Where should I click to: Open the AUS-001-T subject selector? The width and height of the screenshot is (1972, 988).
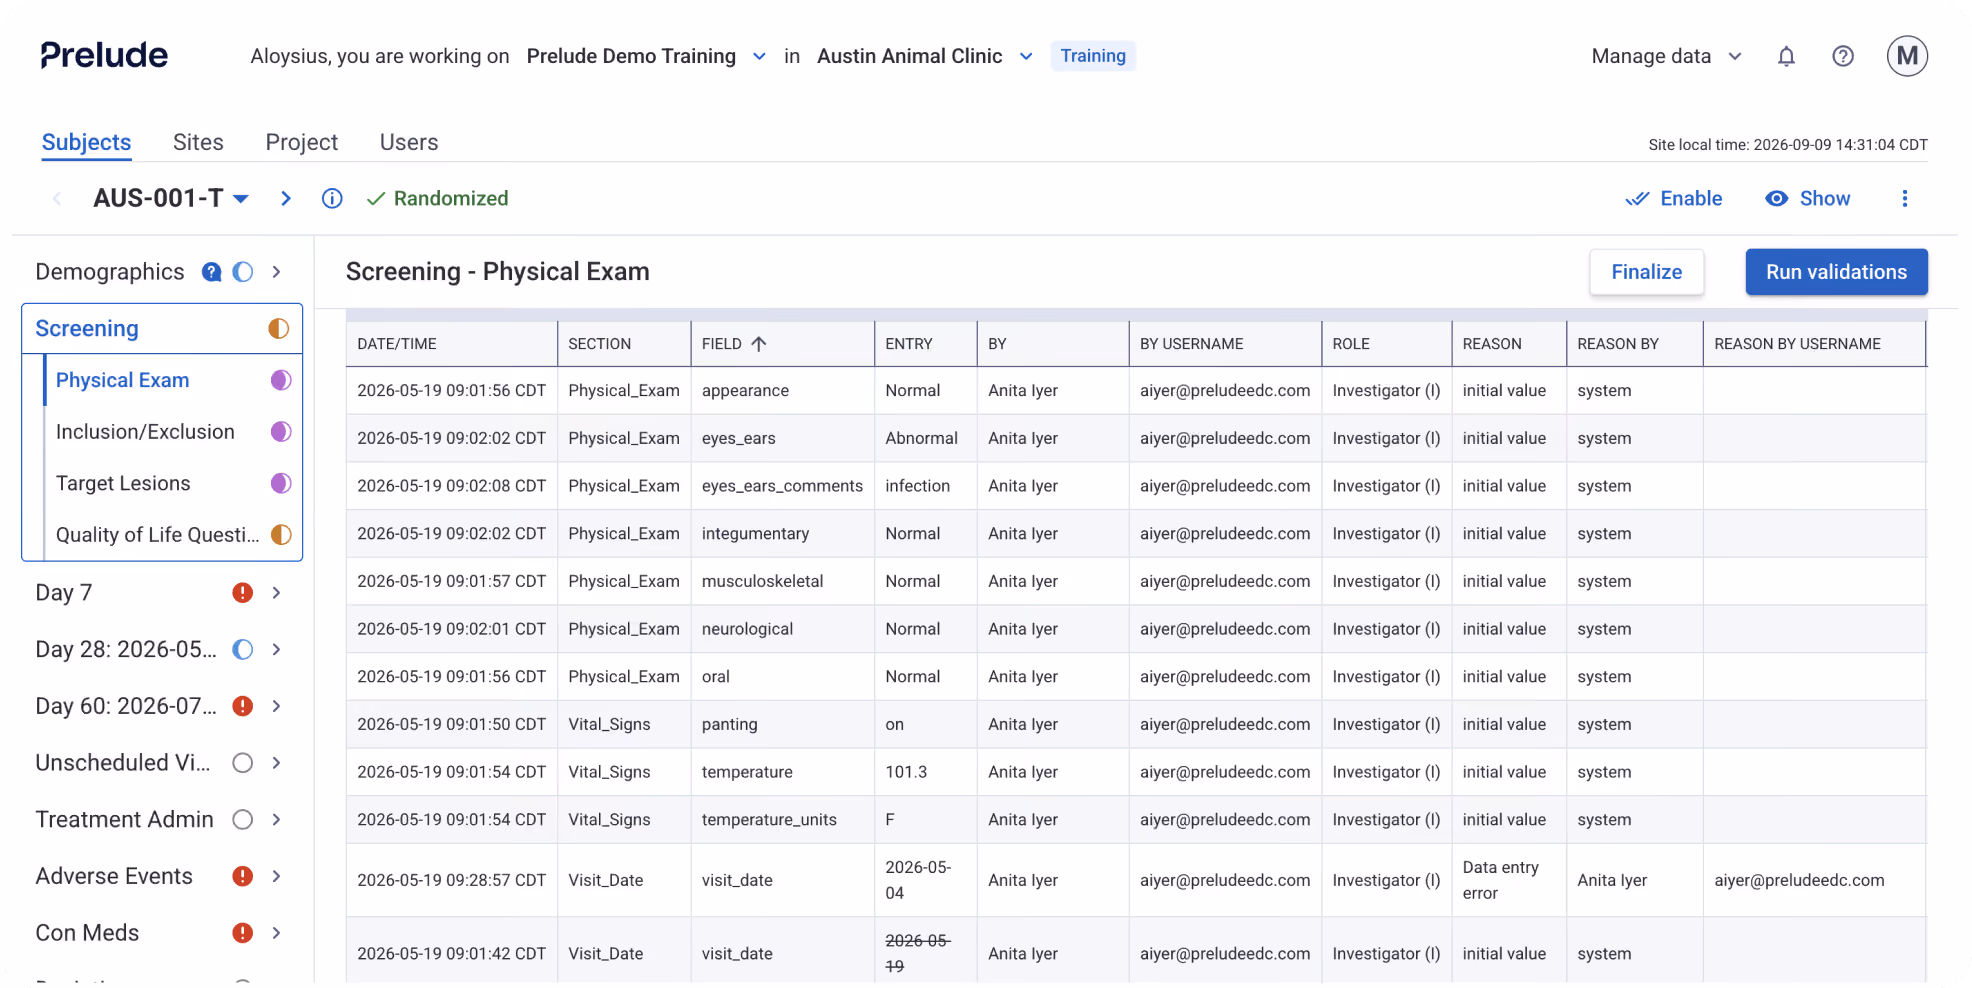(x=171, y=198)
